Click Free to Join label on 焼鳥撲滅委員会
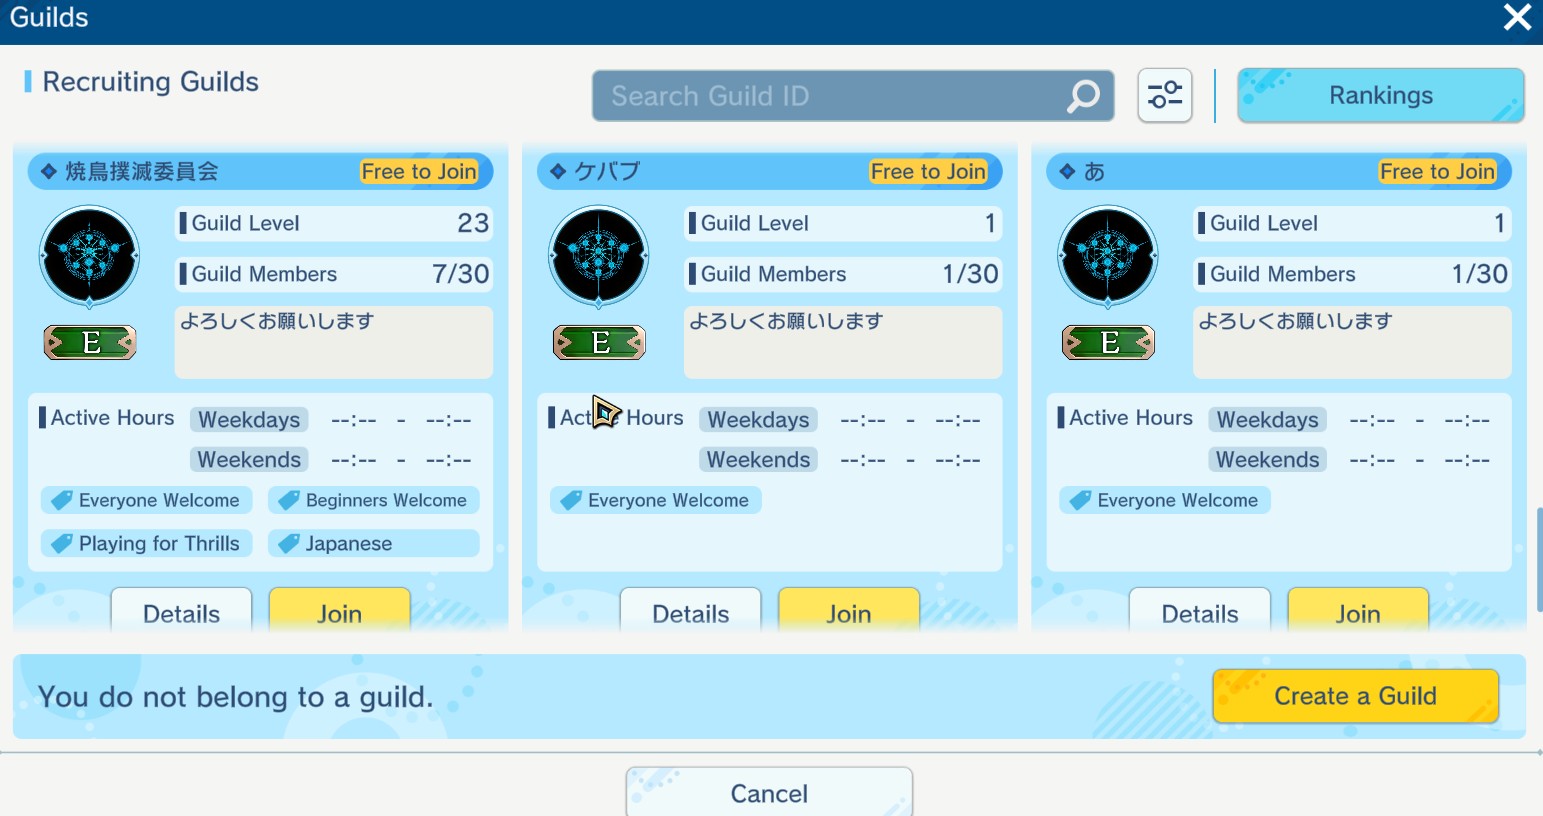 pyautogui.click(x=419, y=172)
